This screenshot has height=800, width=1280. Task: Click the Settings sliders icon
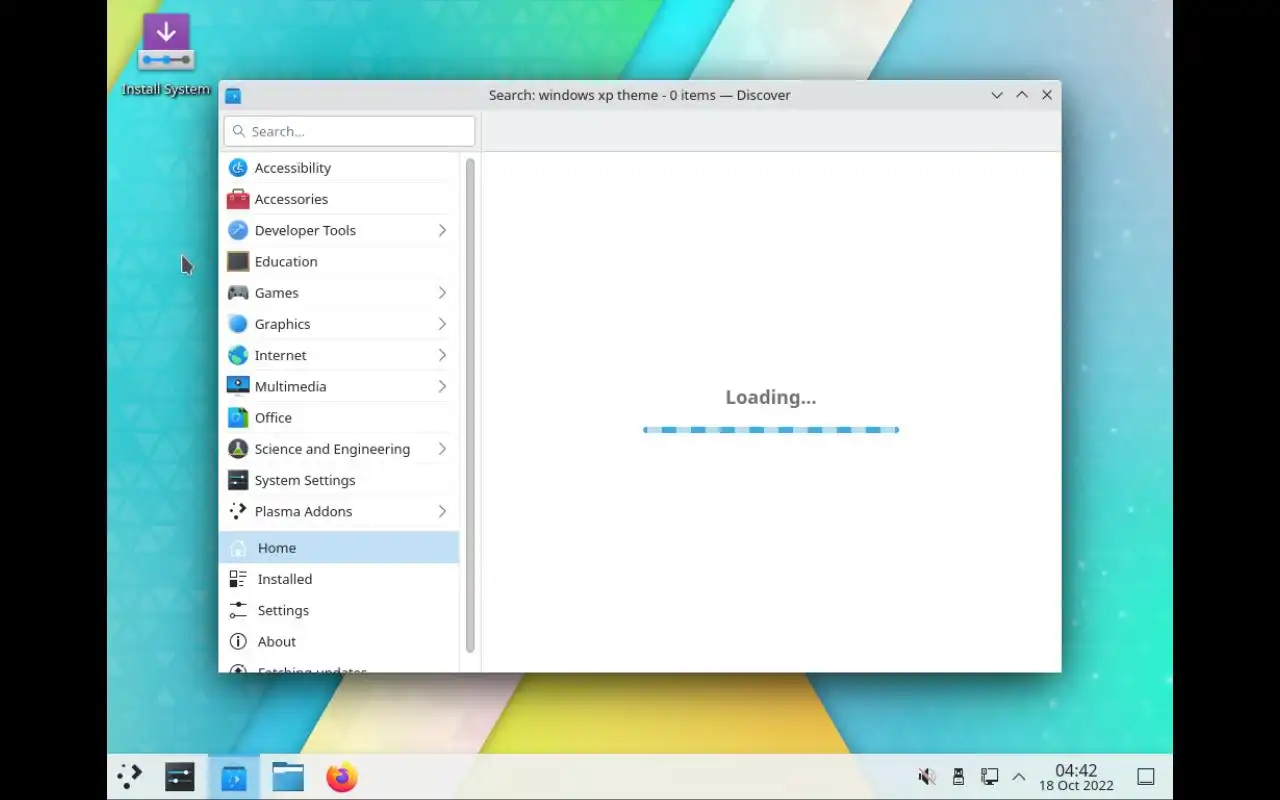click(x=238, y=610)
